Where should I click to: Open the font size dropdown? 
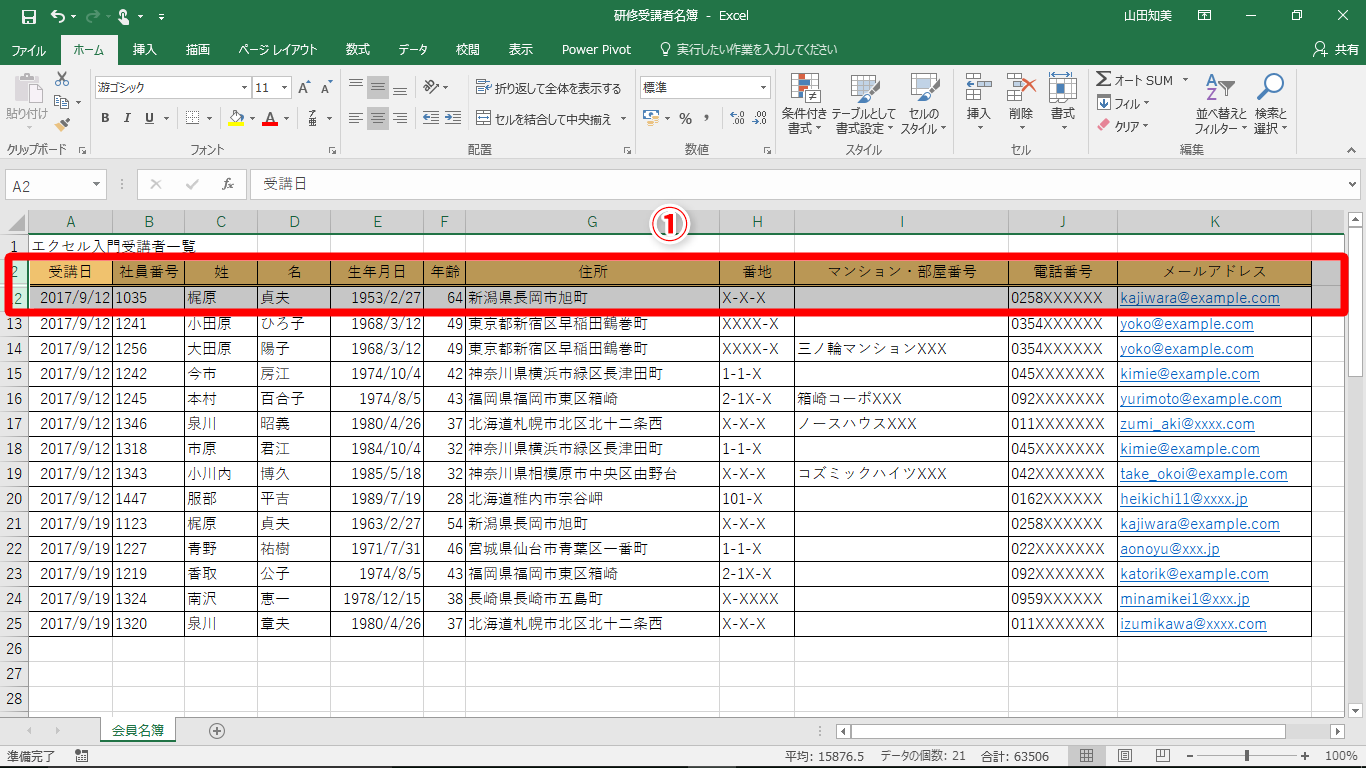pos(285,88)
